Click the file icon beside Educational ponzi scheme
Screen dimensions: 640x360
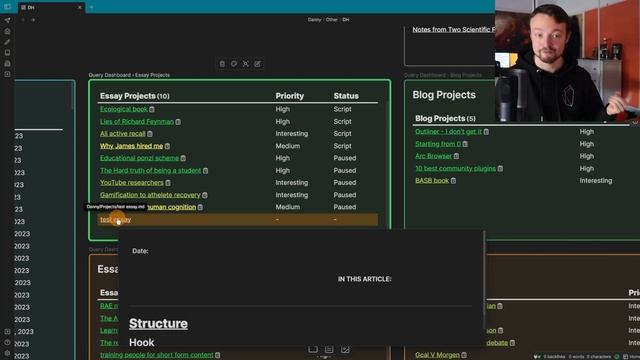183,158
